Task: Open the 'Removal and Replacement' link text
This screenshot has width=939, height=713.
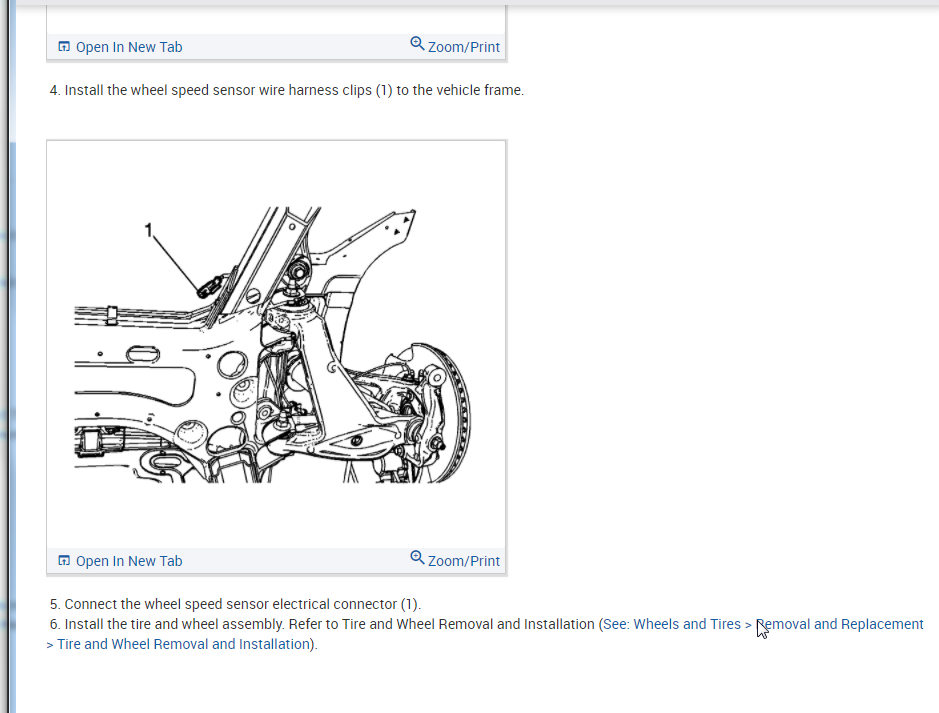Action: click(840, 624)
